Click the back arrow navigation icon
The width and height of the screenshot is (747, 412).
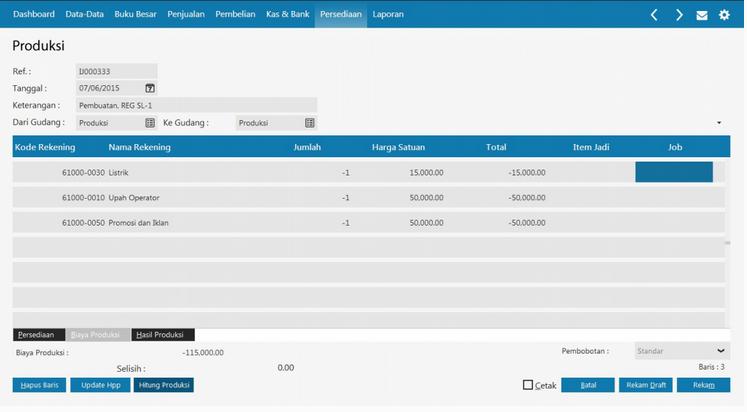click(654, 15)
